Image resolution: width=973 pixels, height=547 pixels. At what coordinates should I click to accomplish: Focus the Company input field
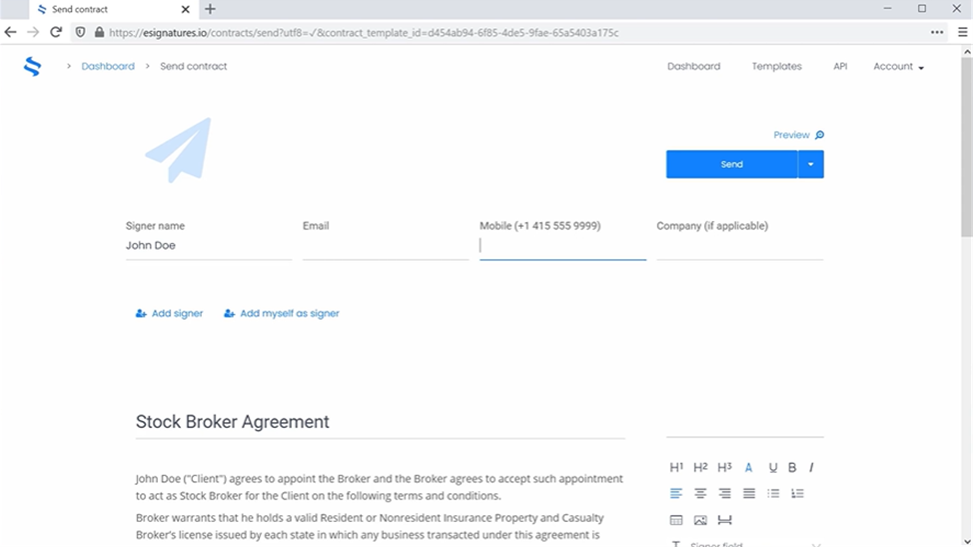click(x=740, y=245)
